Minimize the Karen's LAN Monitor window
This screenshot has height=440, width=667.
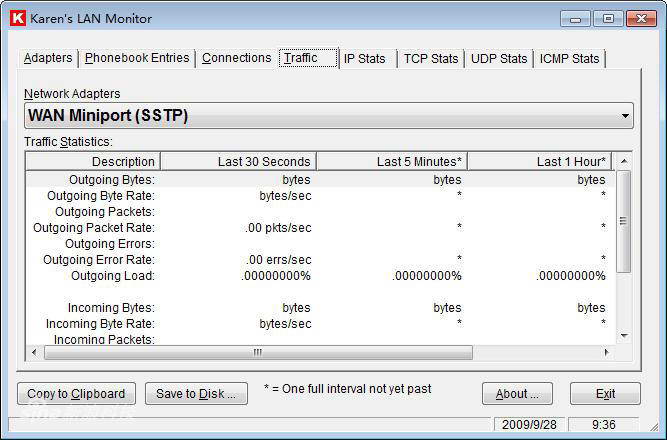575,19
